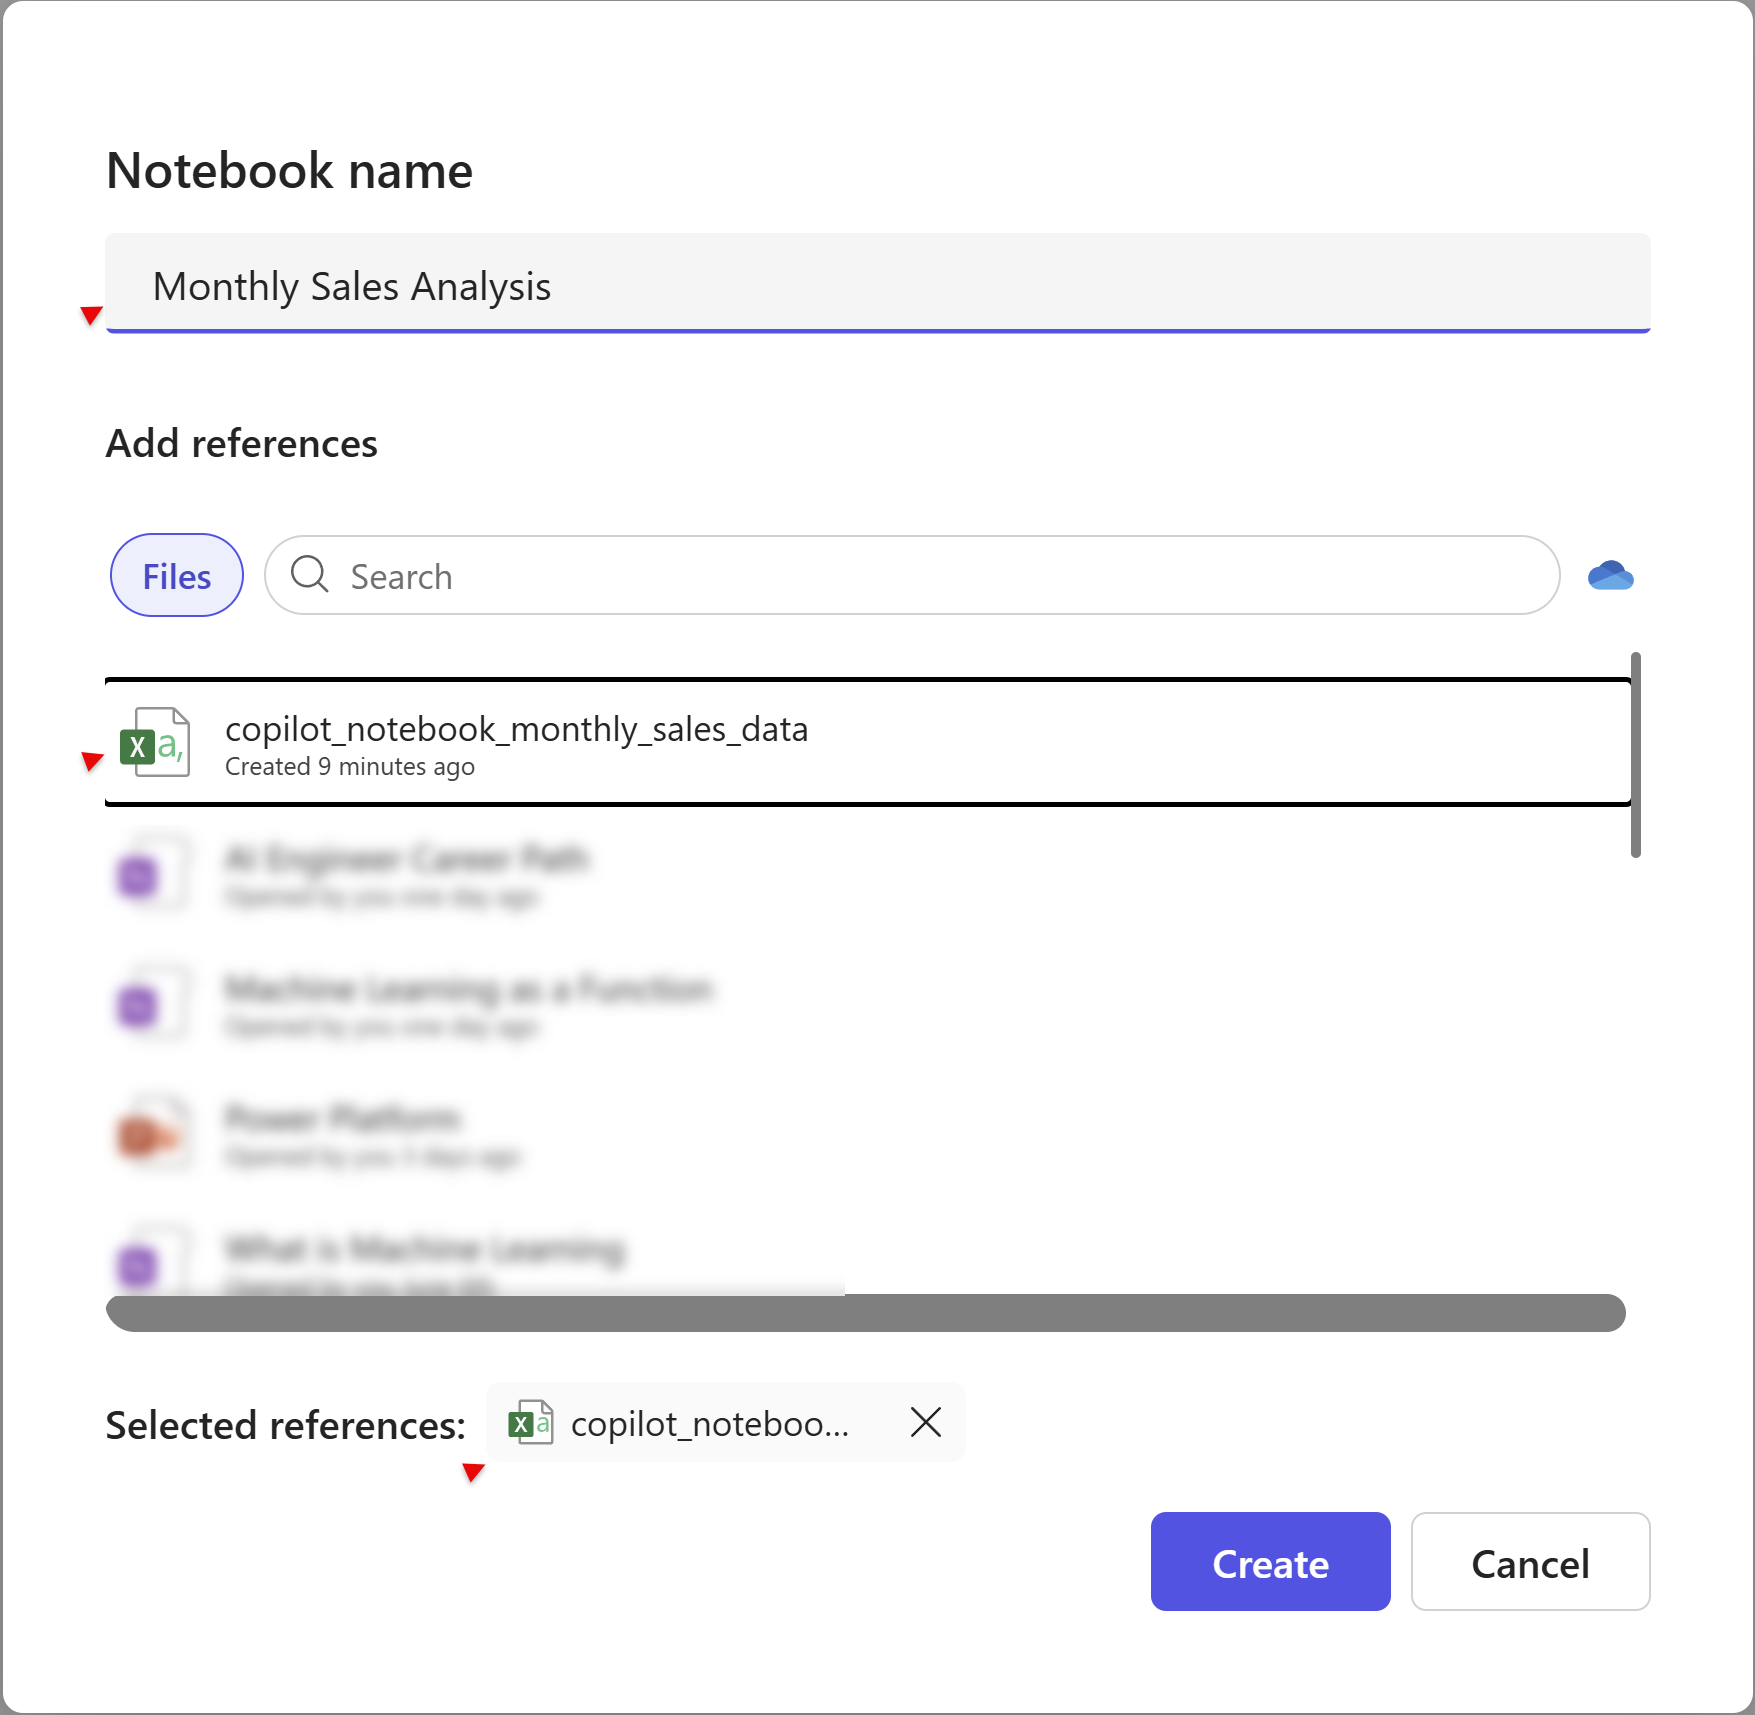Click the icon beside Machine Learning as a Function

(152, 1004)
